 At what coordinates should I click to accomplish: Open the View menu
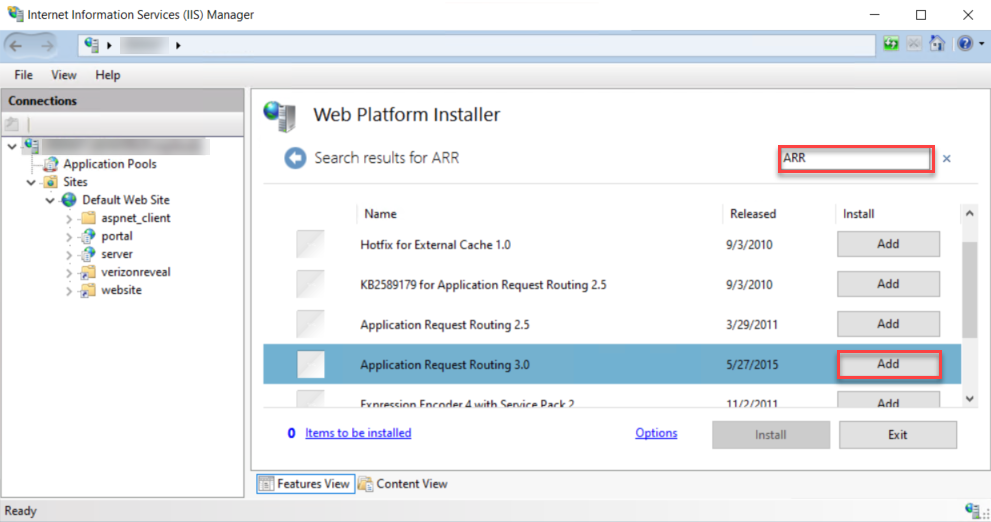point(64,75)
